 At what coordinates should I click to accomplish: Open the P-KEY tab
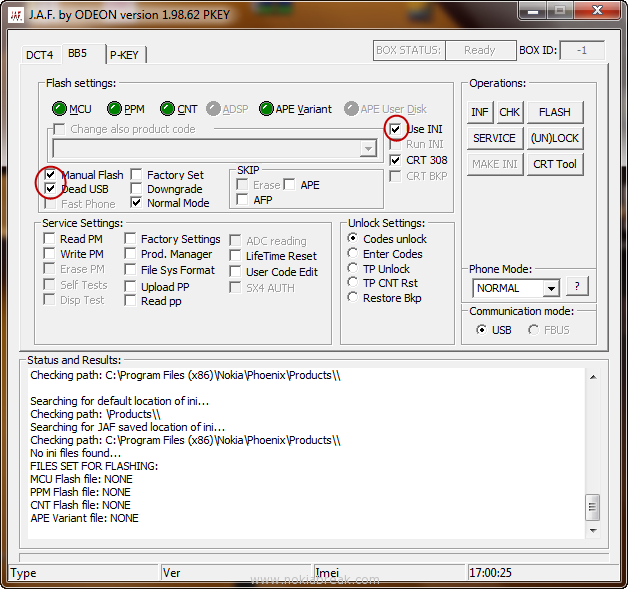(x=125, y=55)
